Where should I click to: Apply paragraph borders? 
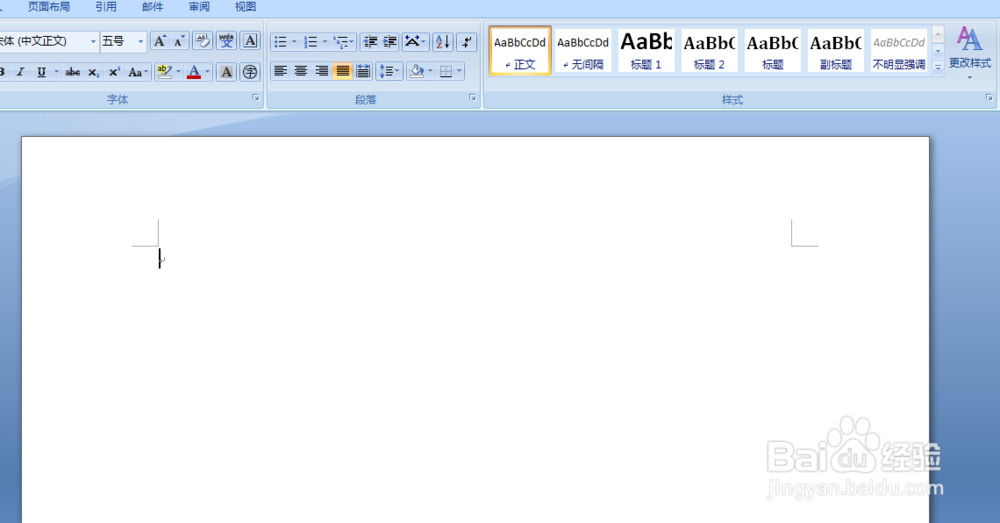[446, 71]
